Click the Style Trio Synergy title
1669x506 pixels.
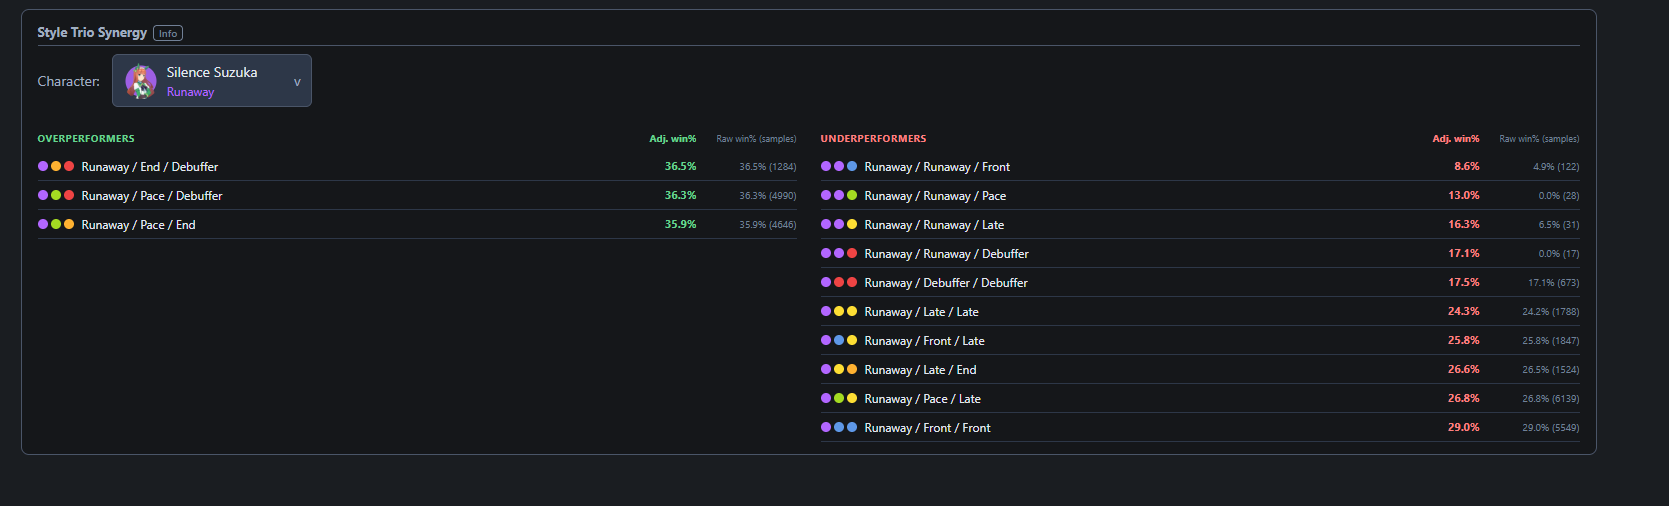pyautogui.click(x=92, y=33)
